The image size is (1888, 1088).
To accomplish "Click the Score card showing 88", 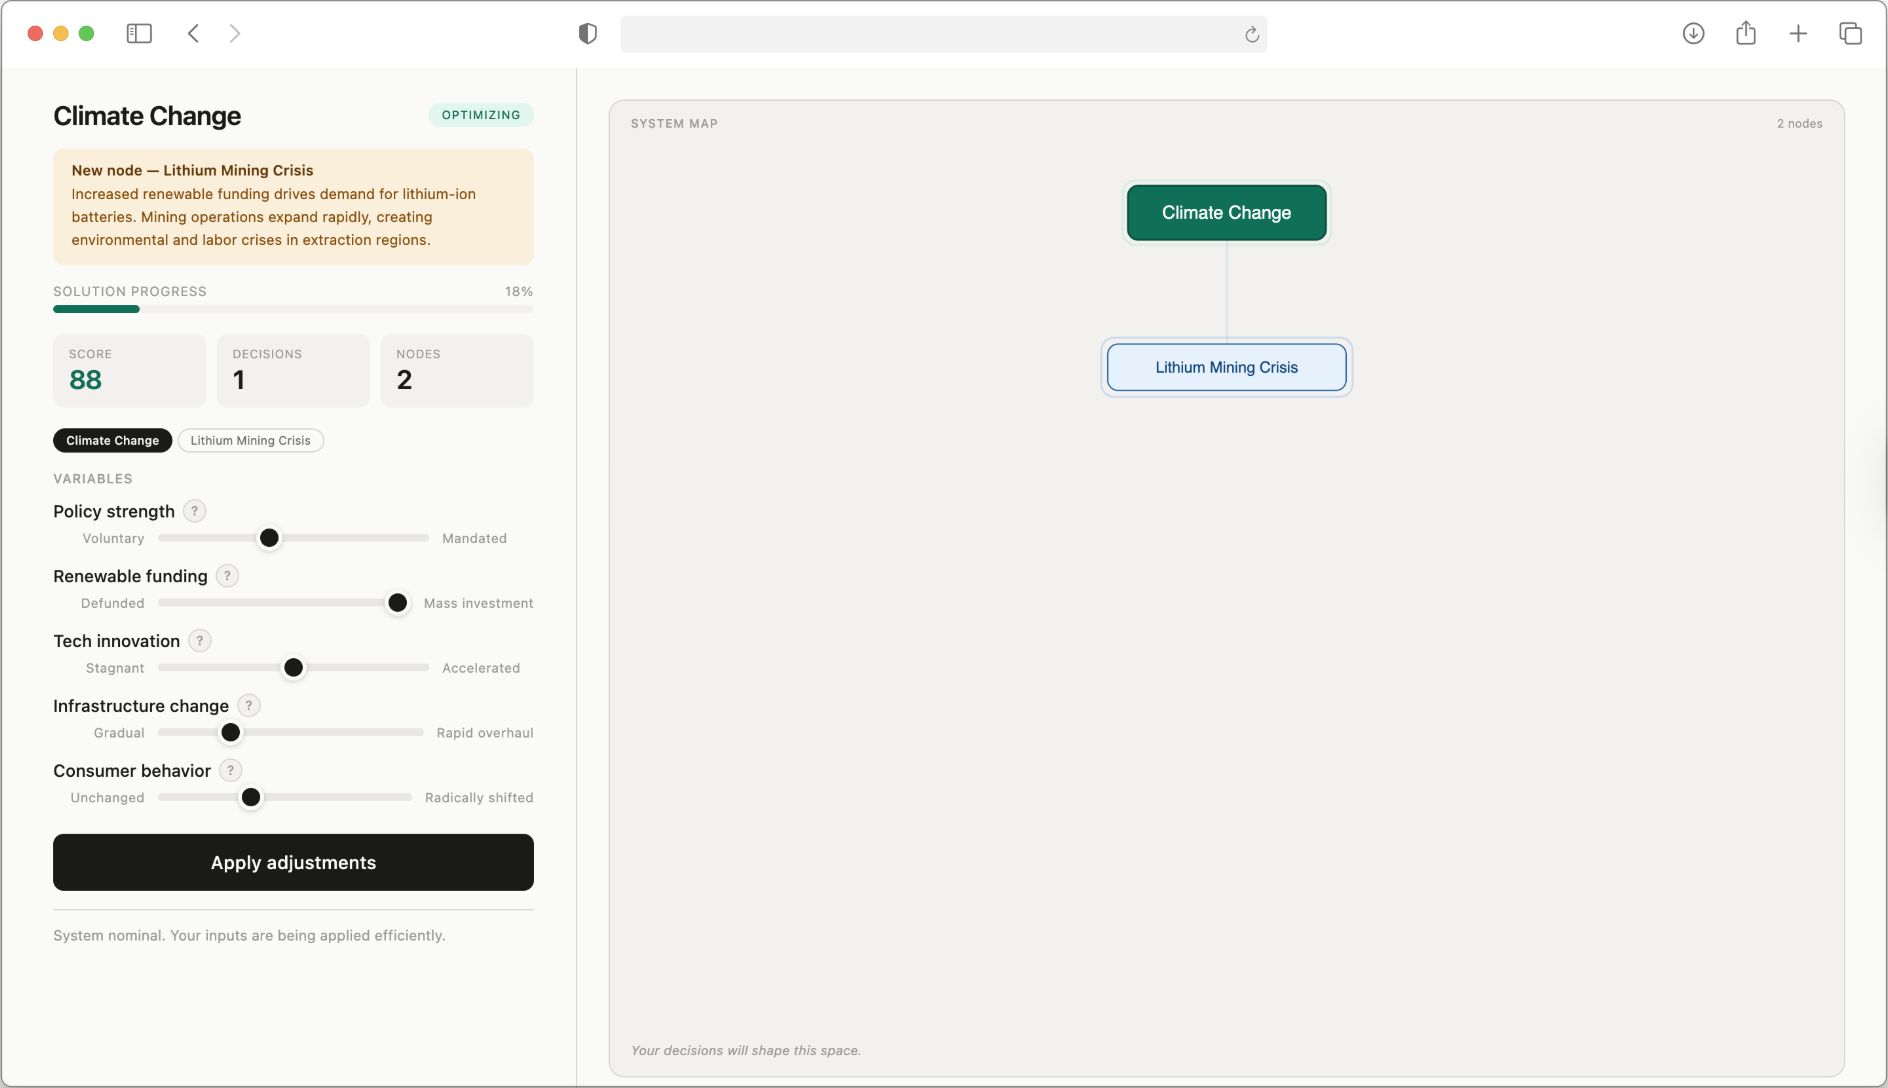I will tap(130, 370).
